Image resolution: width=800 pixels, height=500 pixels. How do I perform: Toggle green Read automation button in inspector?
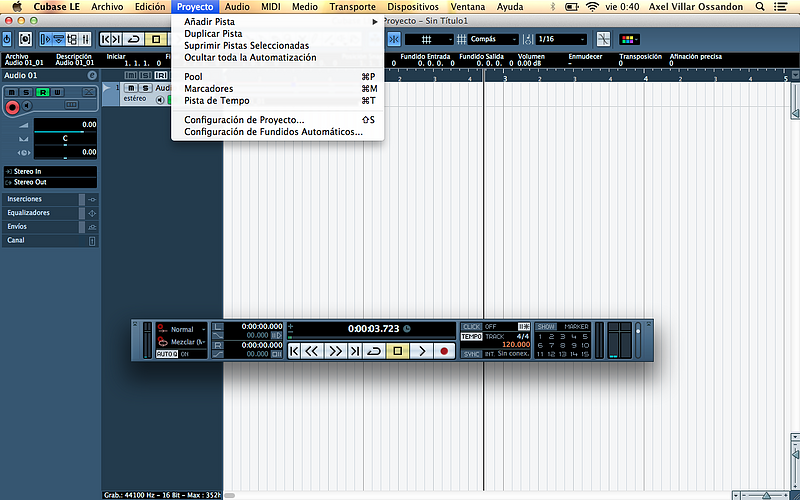(42, 92)
